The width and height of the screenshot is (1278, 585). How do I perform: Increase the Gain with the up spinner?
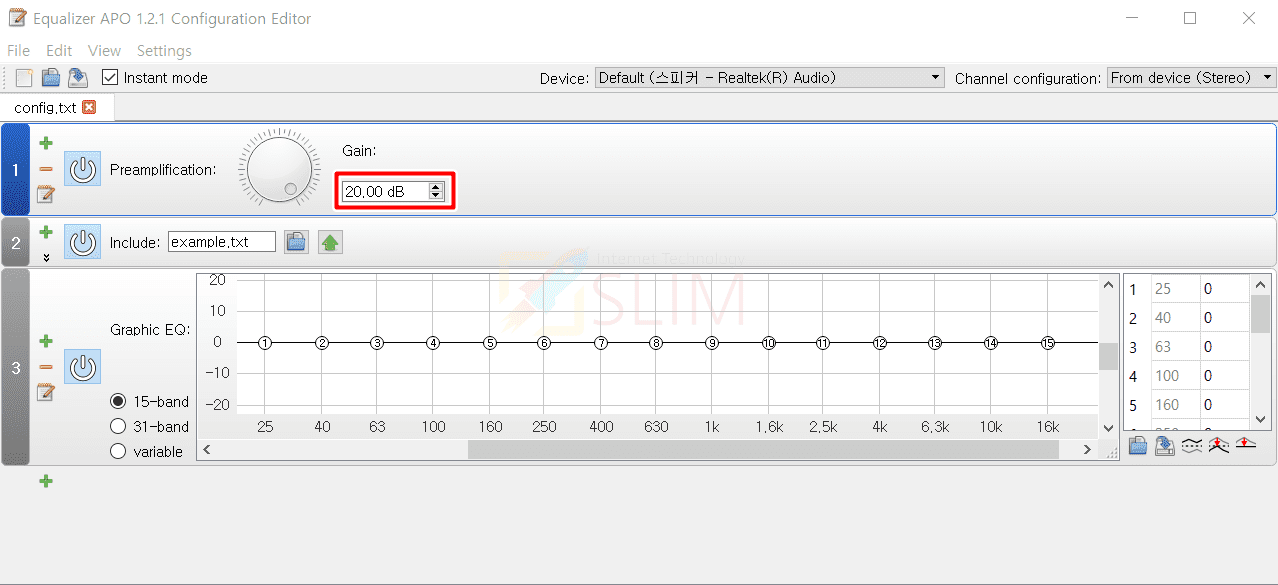pos(436,187)
